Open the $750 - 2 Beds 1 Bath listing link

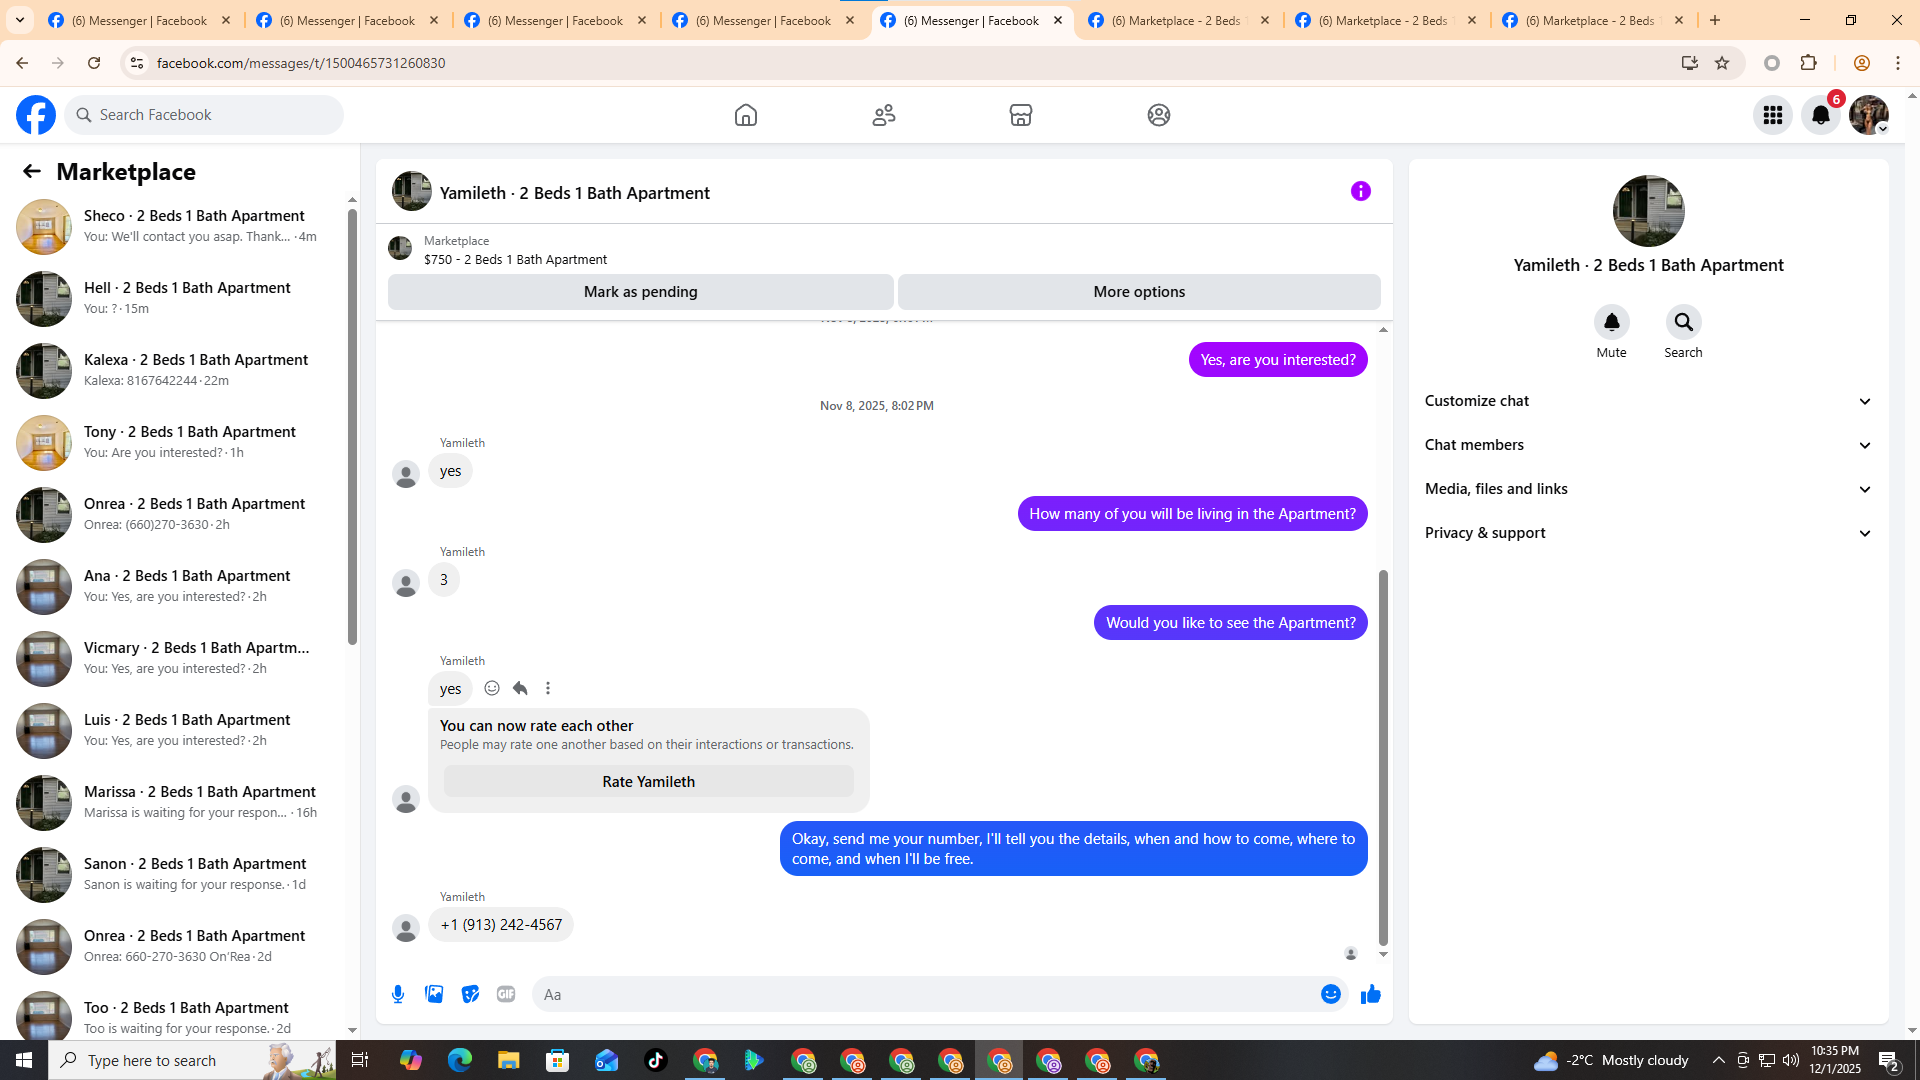click(515, 260)
